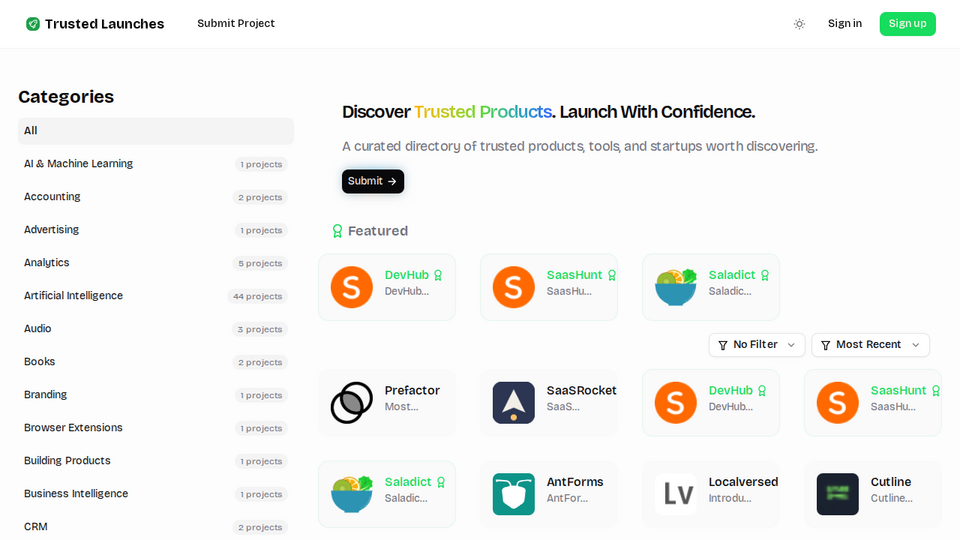Open the Saladict title in Featured row

point(732,275)
